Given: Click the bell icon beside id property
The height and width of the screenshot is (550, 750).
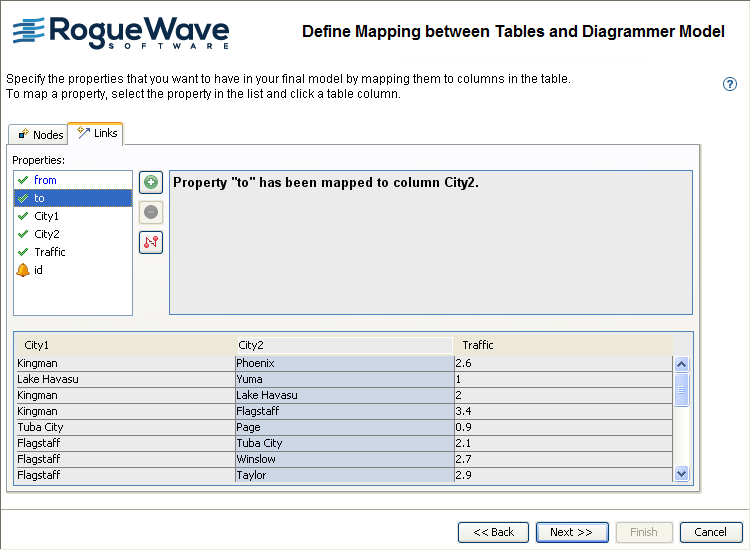Looking at the screenshot, I should [x=23, y=270].
